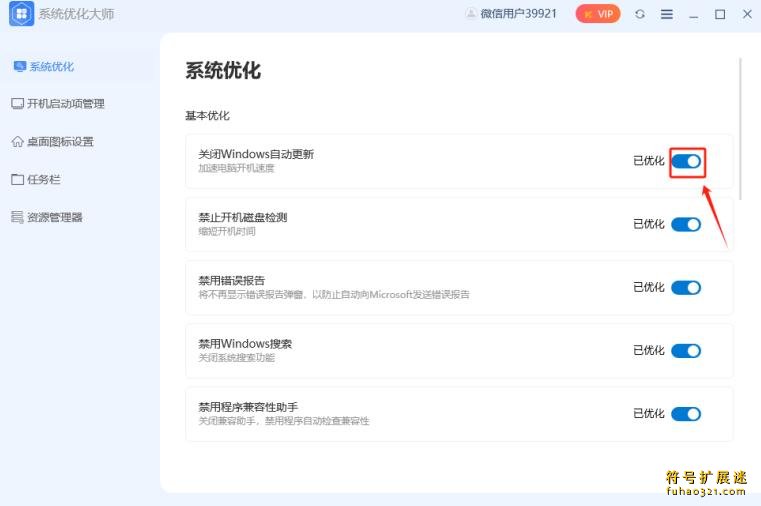The image size is (761, 506).
Task: Click the monitor icon beside 系统优化
Action: pos(20,66)
